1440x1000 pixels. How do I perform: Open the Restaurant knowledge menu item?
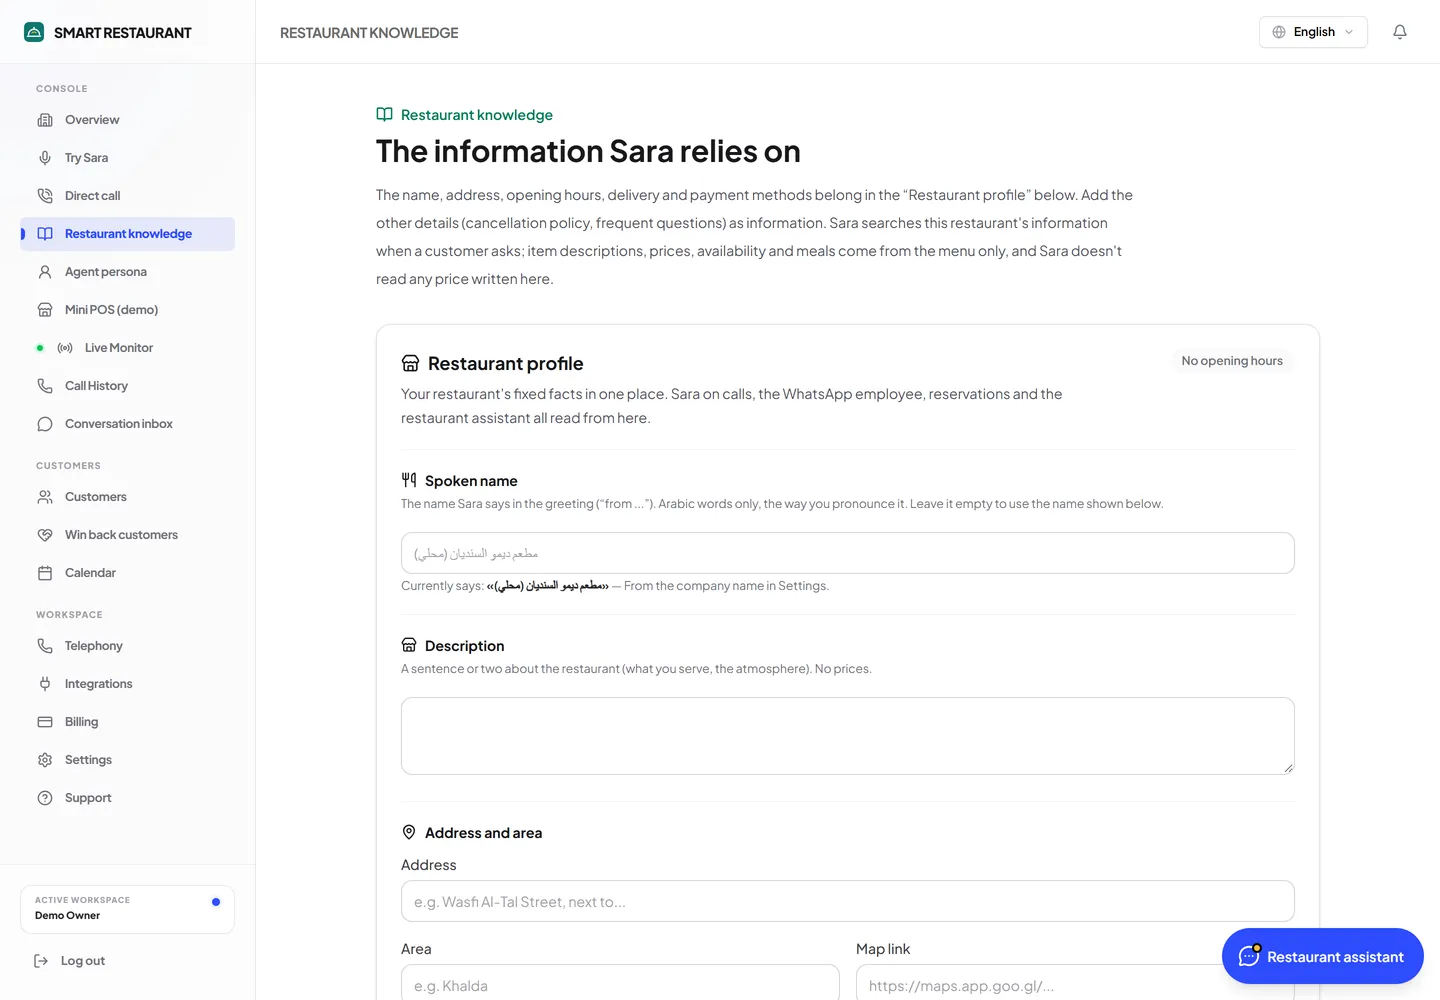128,234
